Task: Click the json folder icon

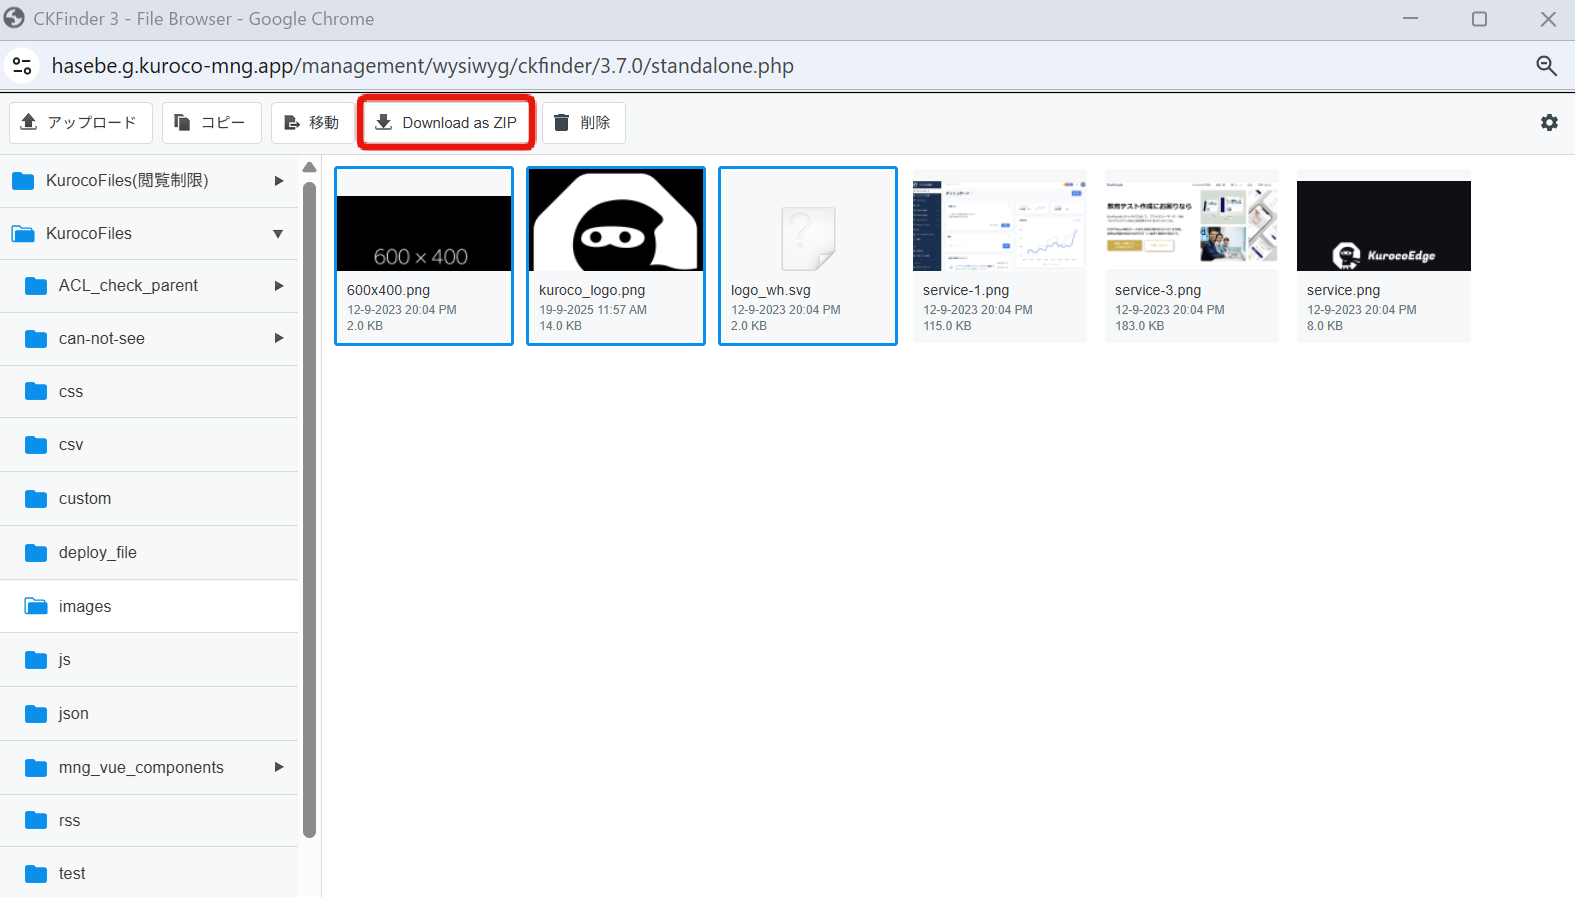Action: (36, 713)
